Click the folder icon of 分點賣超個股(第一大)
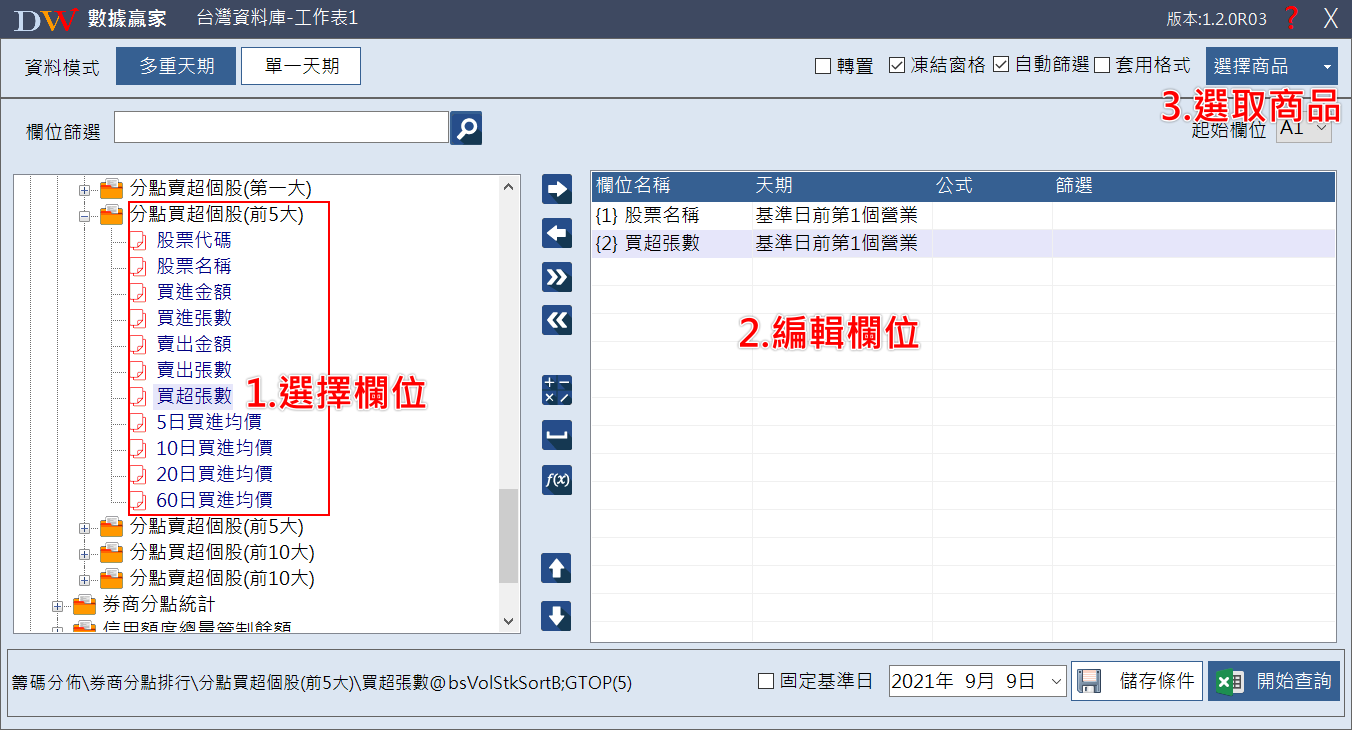1352x730 pixels. (x=112, y=188)
